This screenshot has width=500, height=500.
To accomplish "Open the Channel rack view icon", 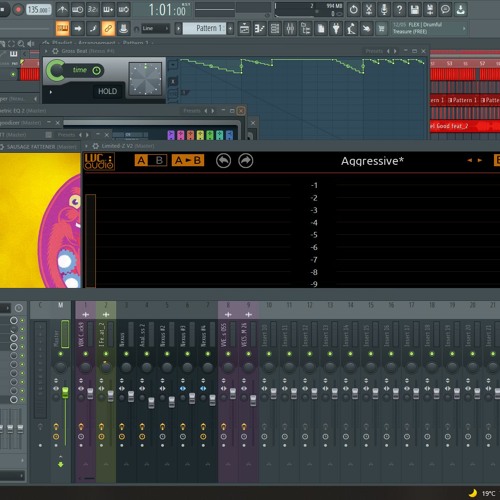I will click(275, 29).
